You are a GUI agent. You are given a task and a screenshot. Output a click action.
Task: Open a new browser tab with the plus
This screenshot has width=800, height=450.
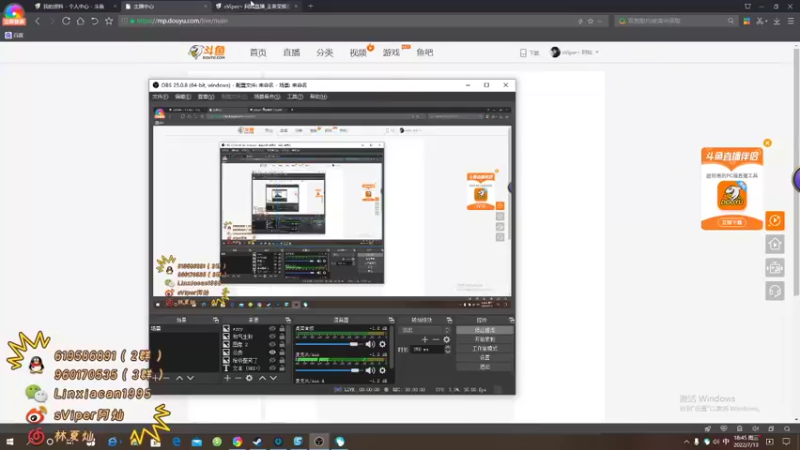coord(310,6)
